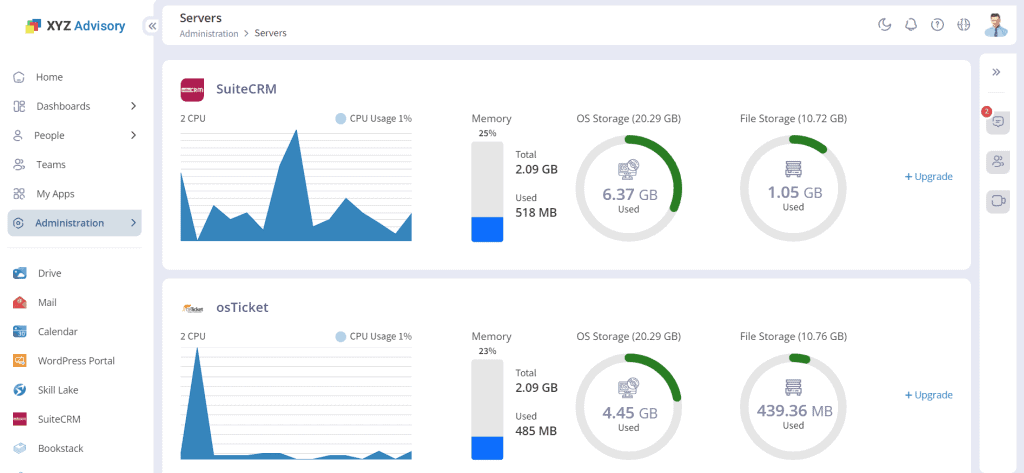Click the XYZ Advisory logo
Screen dimensions: 1024x473
click(x=75, y=26)
